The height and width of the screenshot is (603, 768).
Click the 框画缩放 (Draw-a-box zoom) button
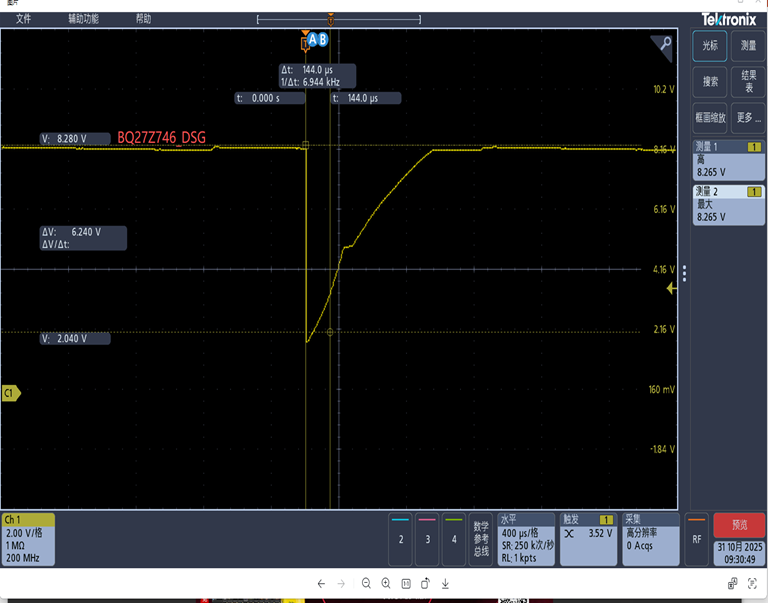(x=710, y=118)
